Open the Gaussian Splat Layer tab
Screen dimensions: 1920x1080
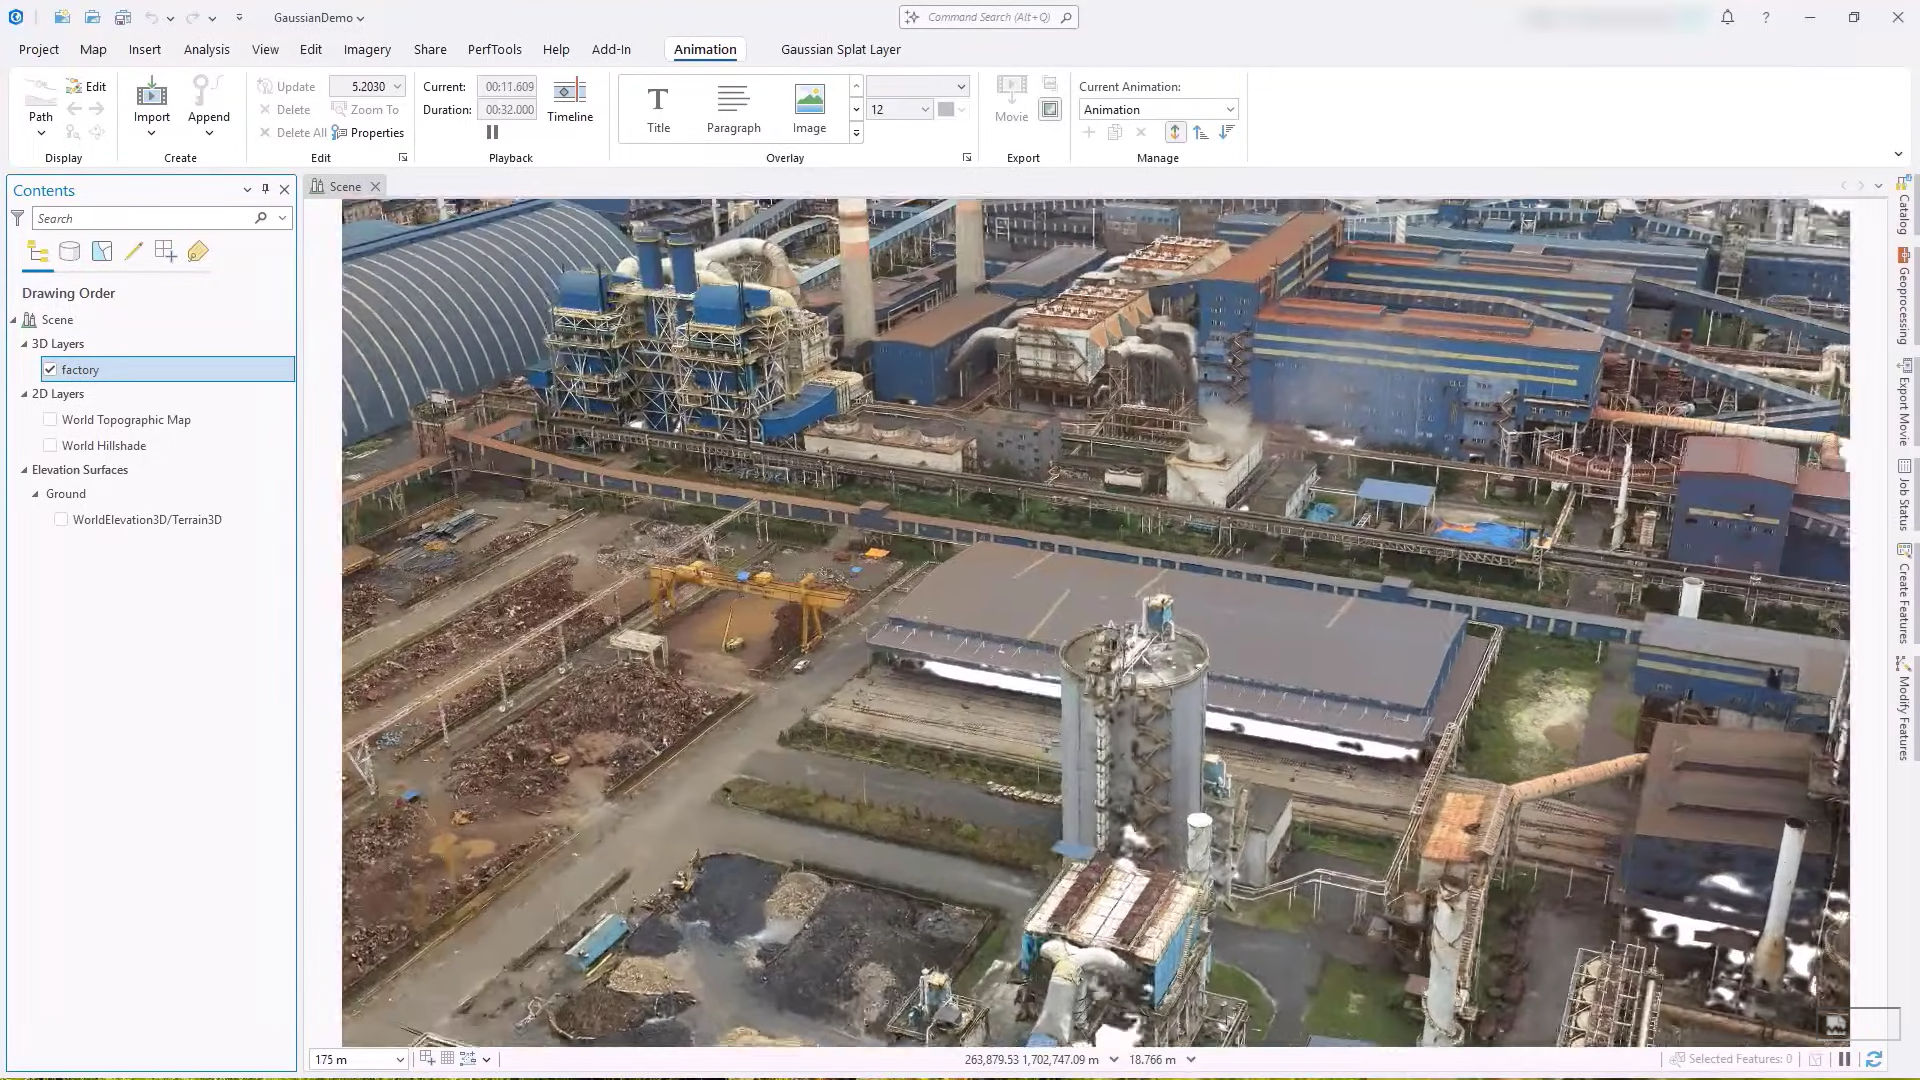coord(840,49)
